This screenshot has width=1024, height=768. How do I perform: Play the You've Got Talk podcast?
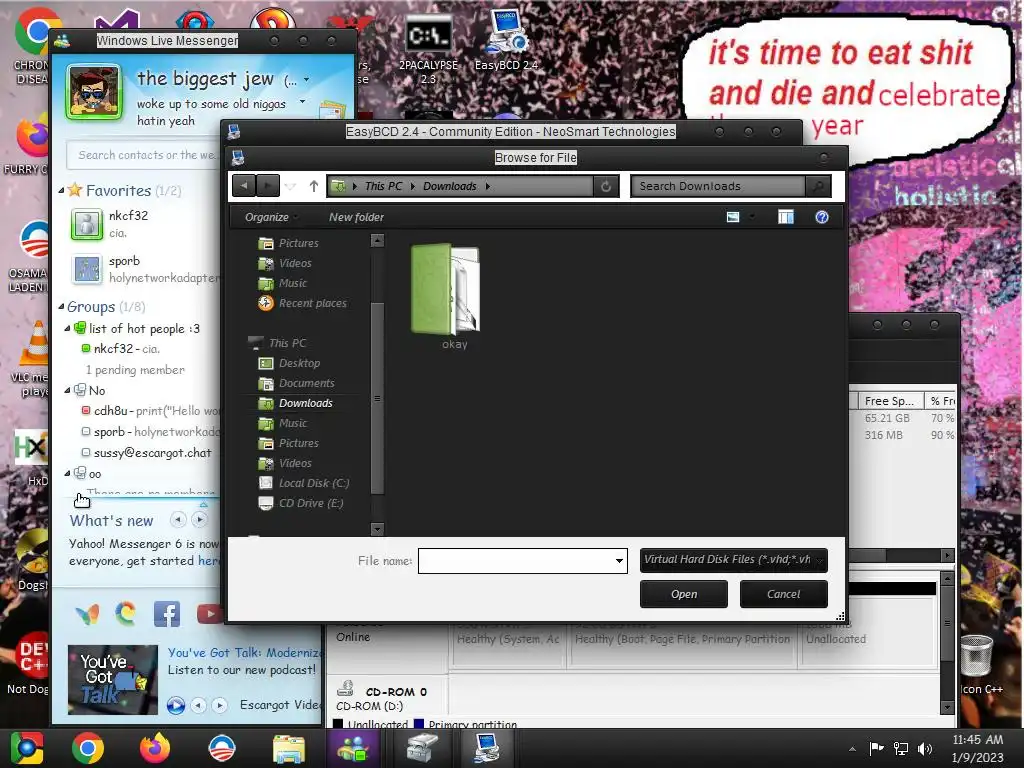click(x=176, y=705)
